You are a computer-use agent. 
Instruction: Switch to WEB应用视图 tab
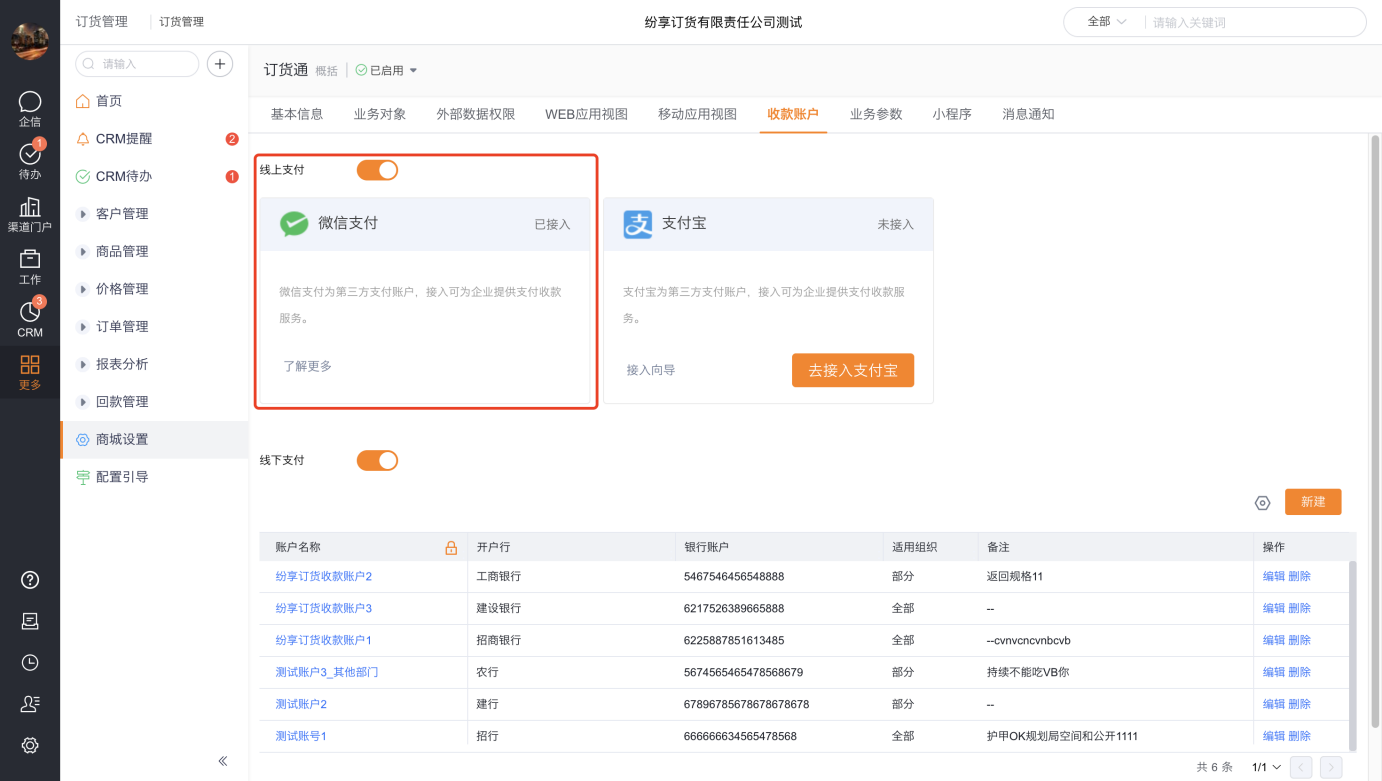coord(587,114)
